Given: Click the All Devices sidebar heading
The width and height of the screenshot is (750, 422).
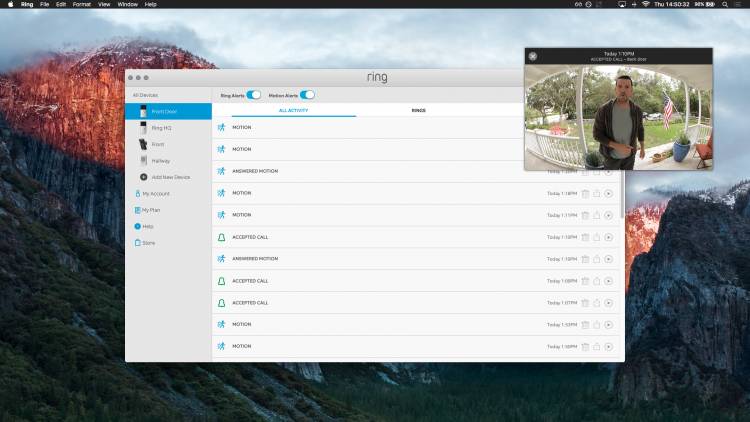Looking at the screenshot, I should (x=145, y=95).
